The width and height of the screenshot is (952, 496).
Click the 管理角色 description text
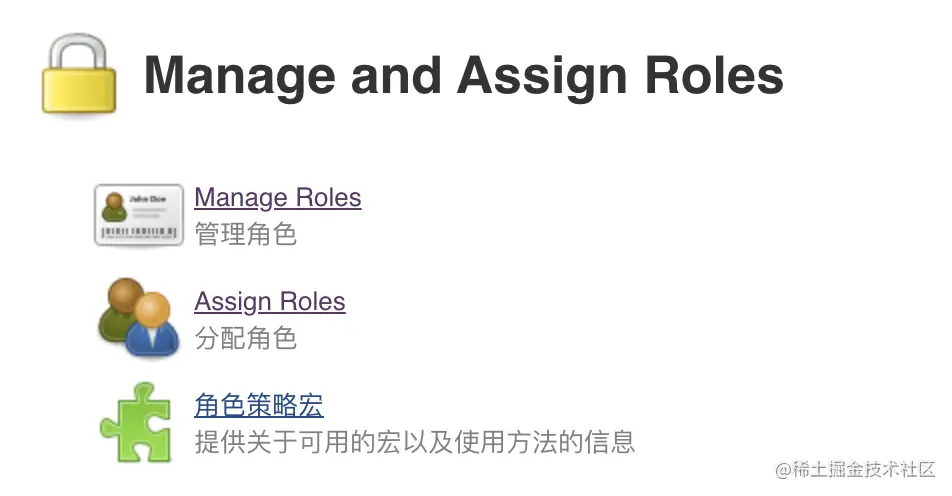246,235
